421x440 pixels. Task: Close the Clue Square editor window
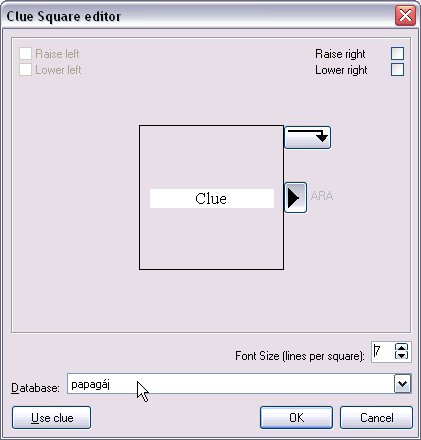[405, 15]
